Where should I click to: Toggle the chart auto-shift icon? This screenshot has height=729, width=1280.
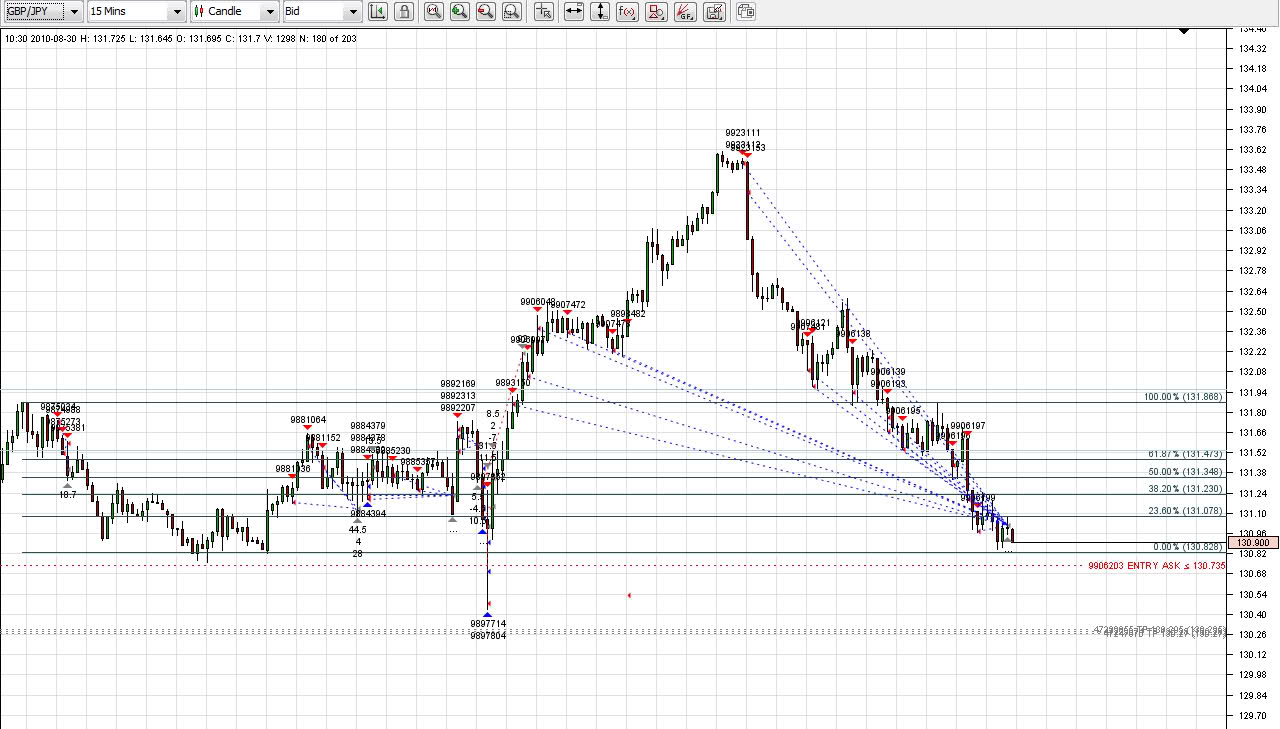click(377, 12)
